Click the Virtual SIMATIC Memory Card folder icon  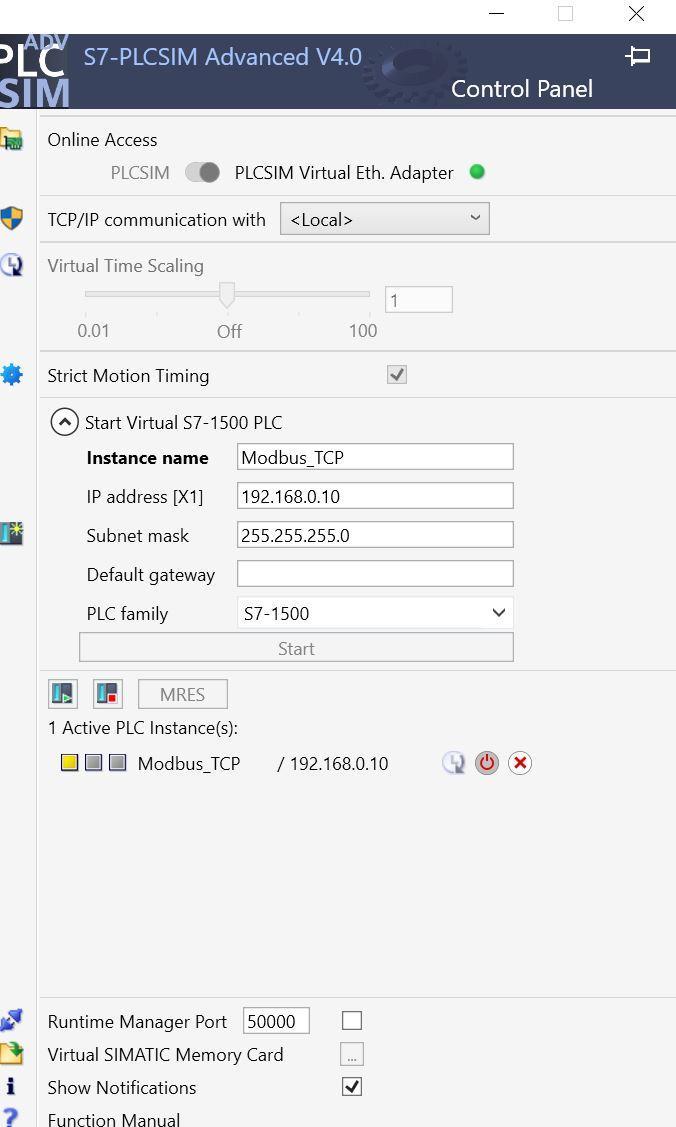[x=11, y=1053]
